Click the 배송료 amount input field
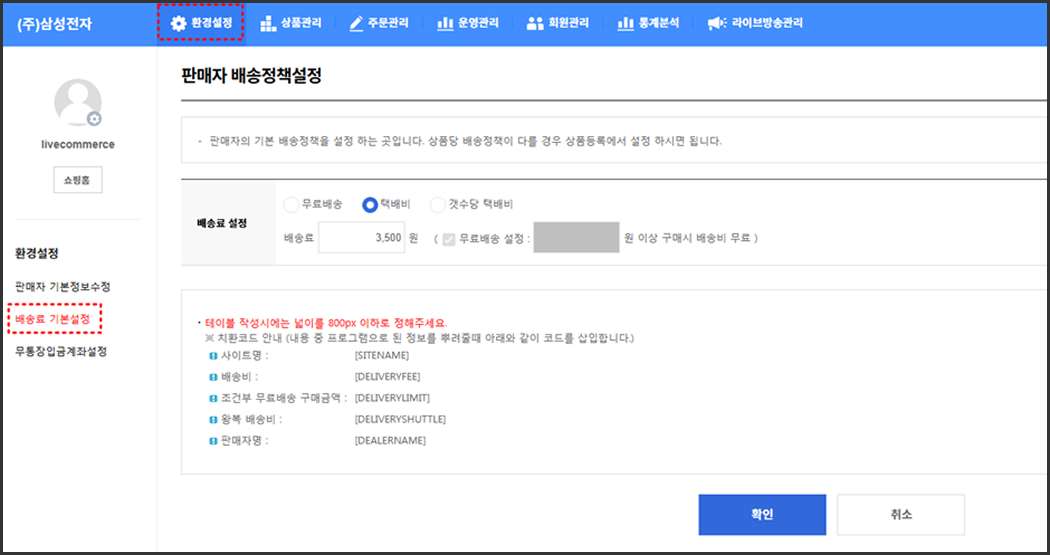Screen dimensions: 1050x555 360,238
